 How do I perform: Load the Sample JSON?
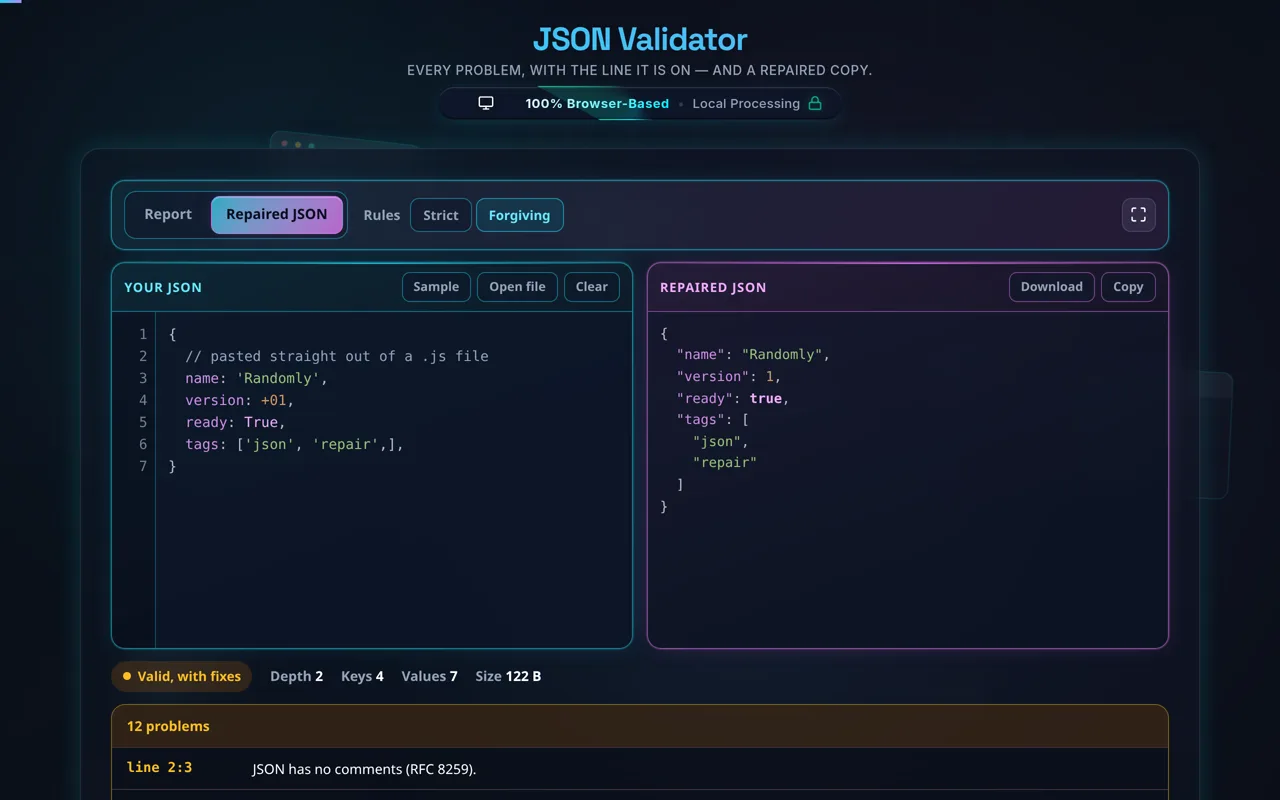436,287
